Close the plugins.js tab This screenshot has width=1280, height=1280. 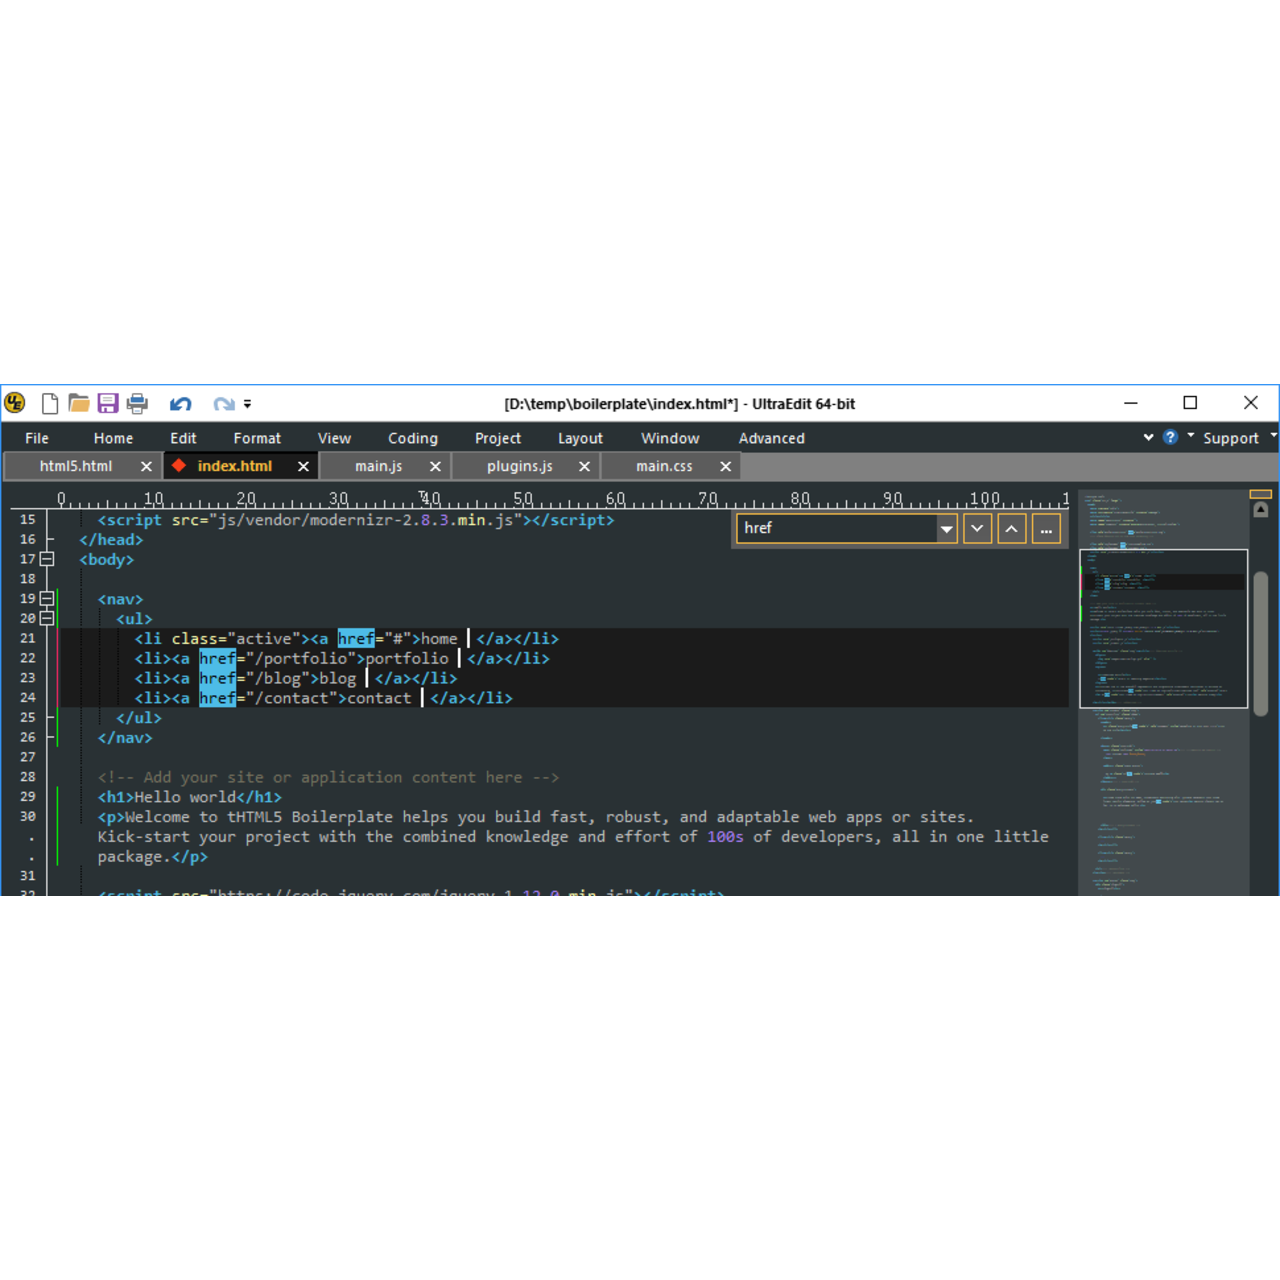click(586, 465)
